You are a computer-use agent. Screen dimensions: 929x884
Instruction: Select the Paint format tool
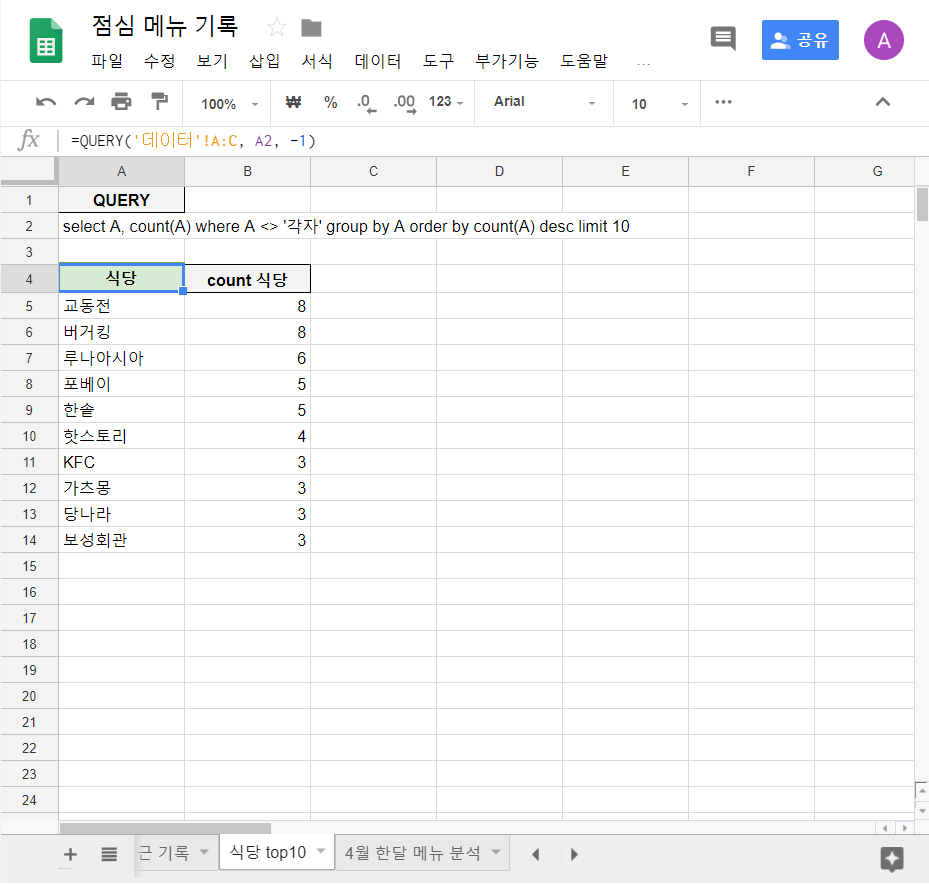(x=158, y=102)
